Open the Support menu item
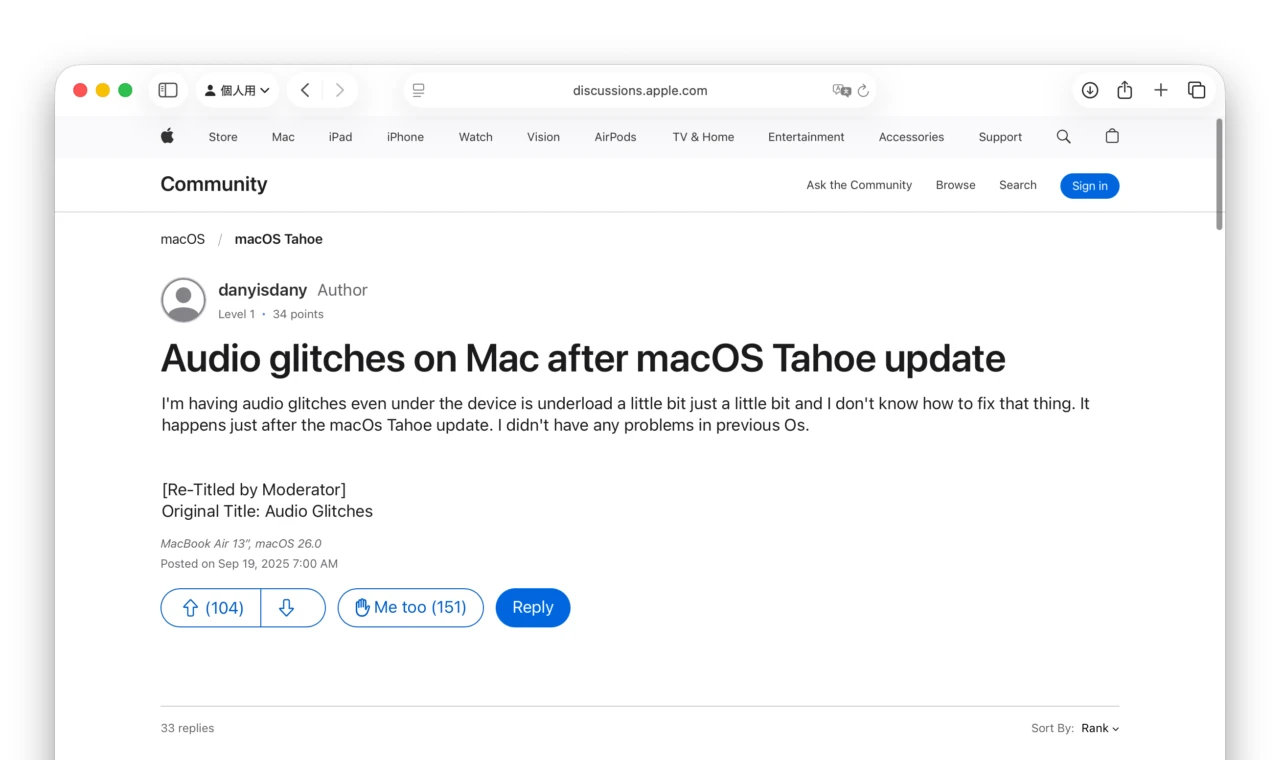Image resolution: width=1280 pixels, height=760 pixels. [x=1000, y=136]
